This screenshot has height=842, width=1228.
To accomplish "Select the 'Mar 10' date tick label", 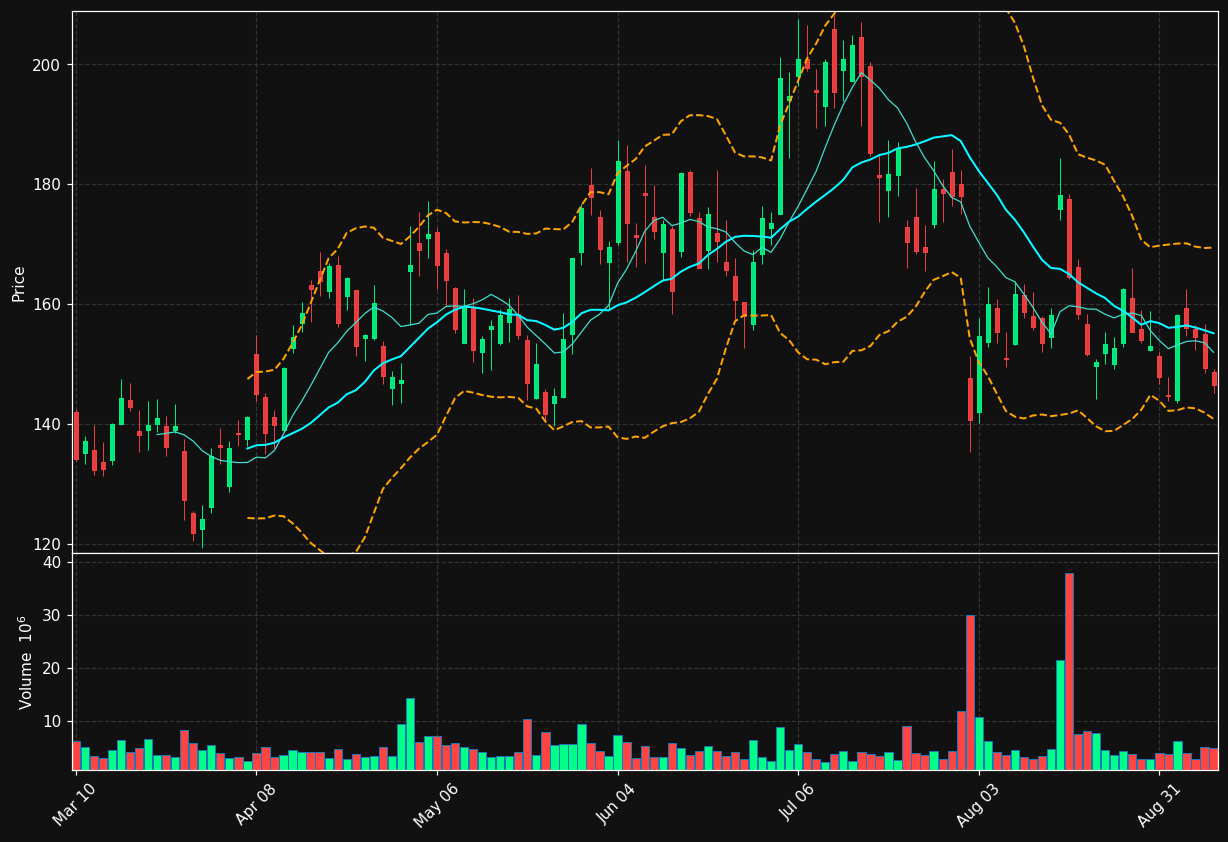I will pyautogui.click(x=75, y=804).
